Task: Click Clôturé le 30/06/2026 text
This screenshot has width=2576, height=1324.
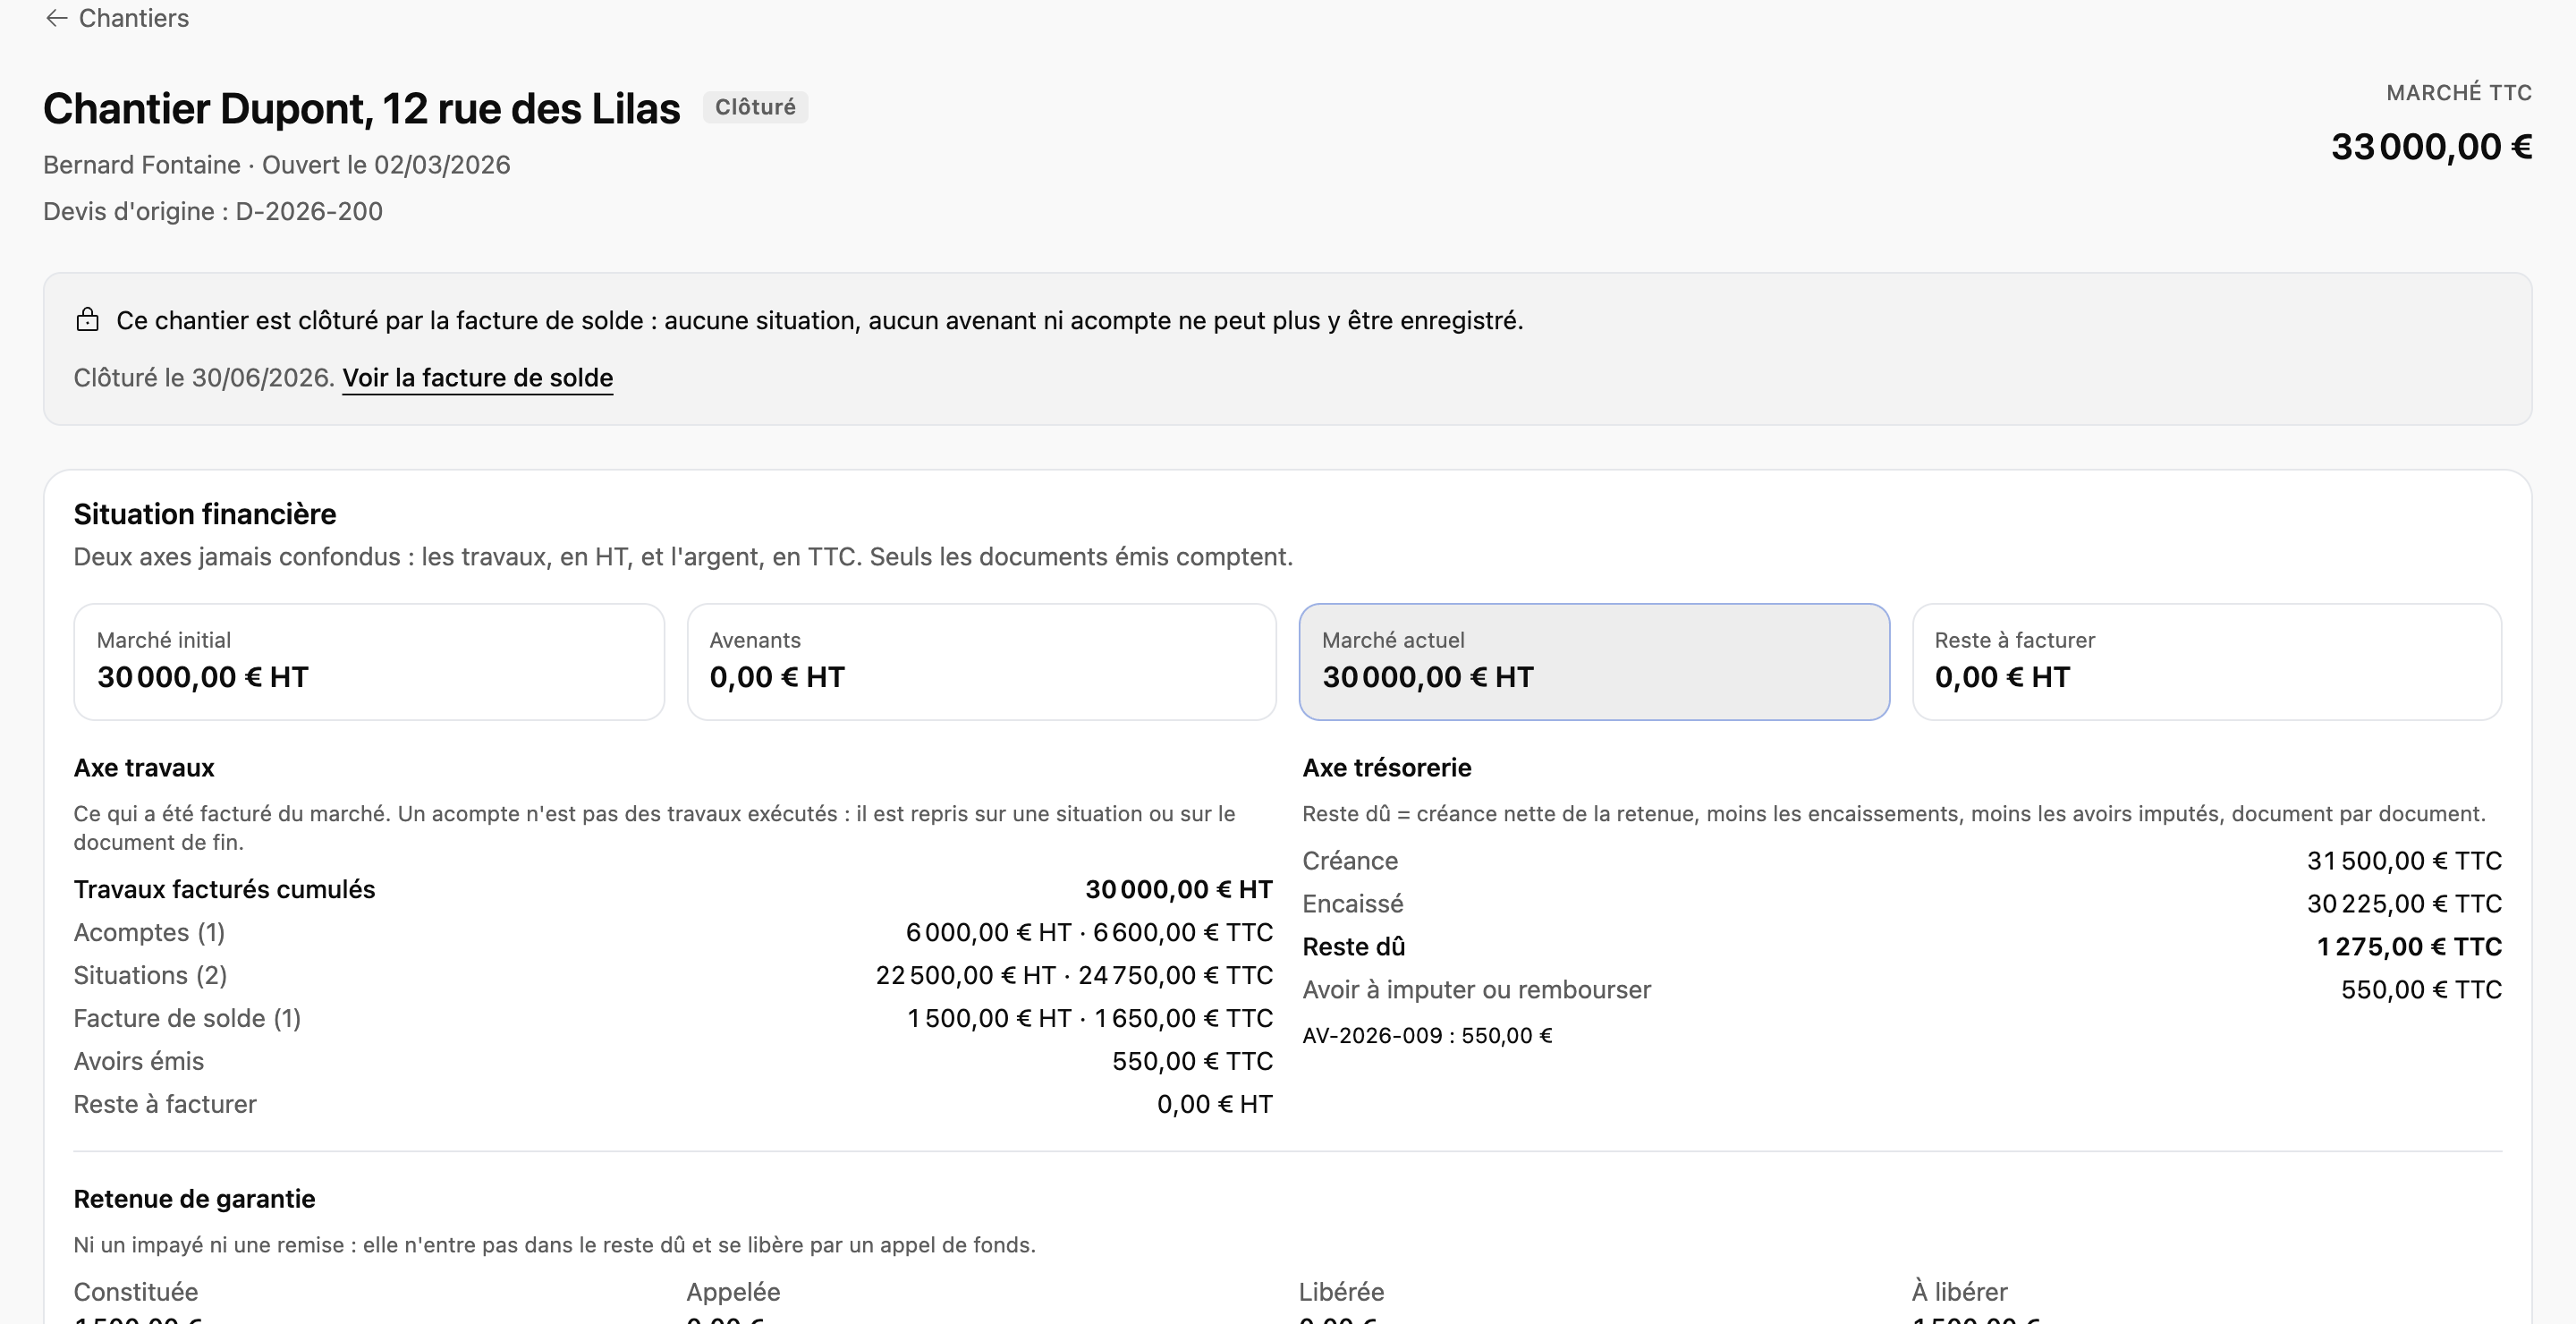Action: click(x=204, y=378)
